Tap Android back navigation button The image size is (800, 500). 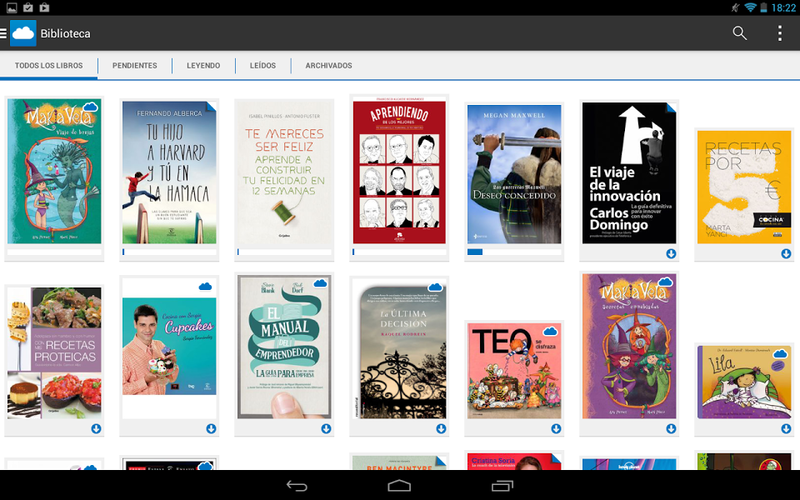296,486
